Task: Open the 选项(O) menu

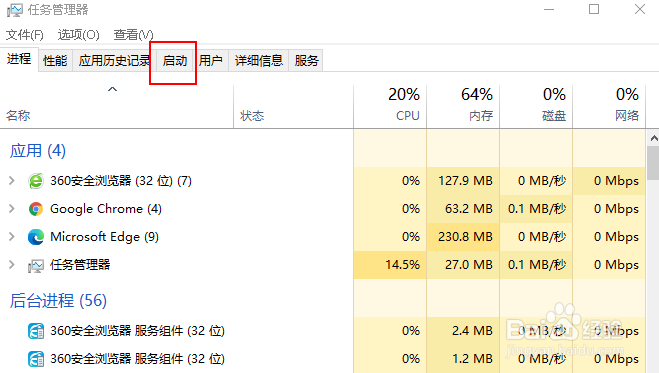Action: (x=79, y=34)
